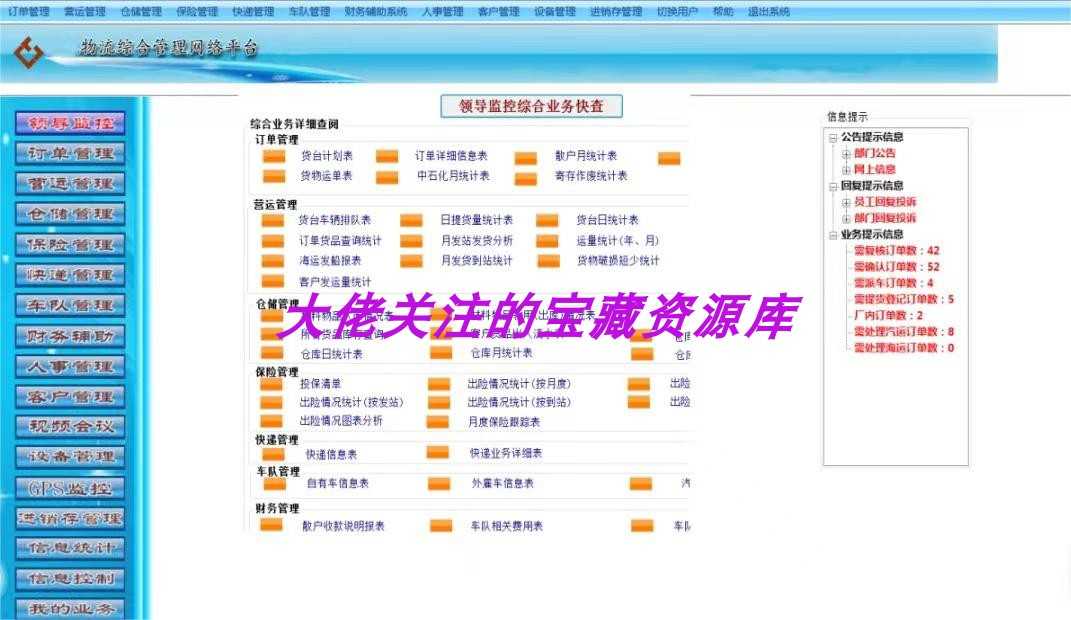Open the 出险情况统计(按发站) report link
Screen dimensions: 1071x620
352,402
